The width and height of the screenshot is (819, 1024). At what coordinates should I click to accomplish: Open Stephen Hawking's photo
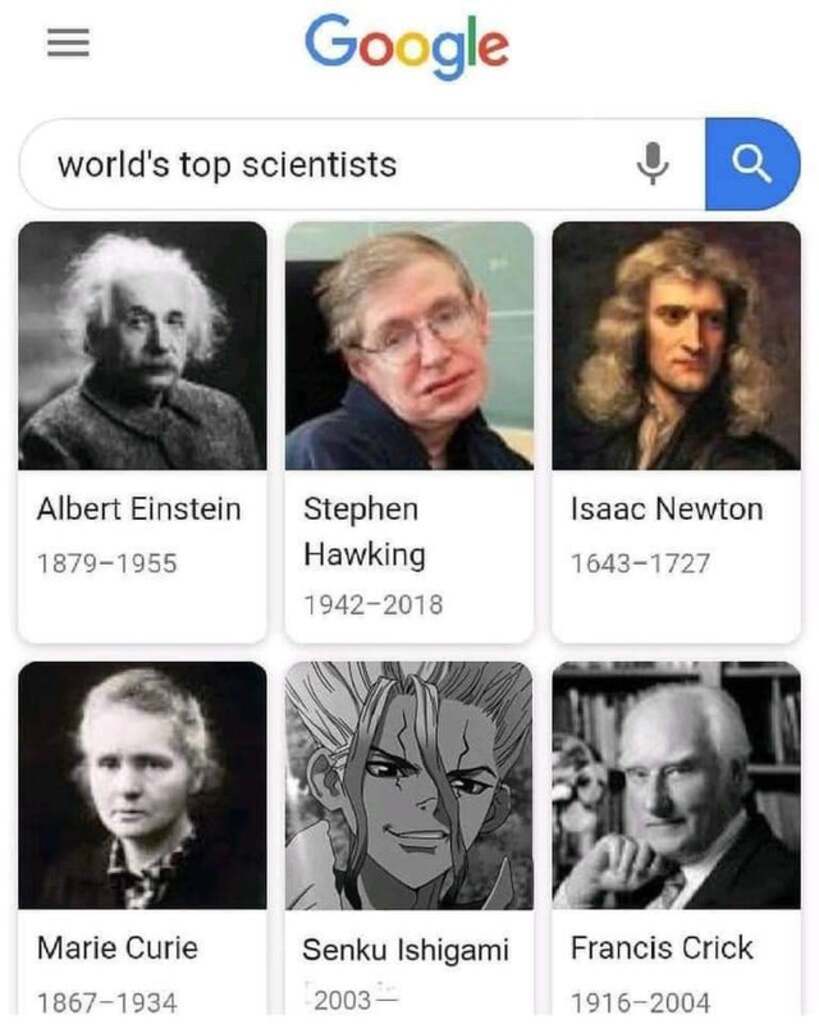tap(410, 345)
